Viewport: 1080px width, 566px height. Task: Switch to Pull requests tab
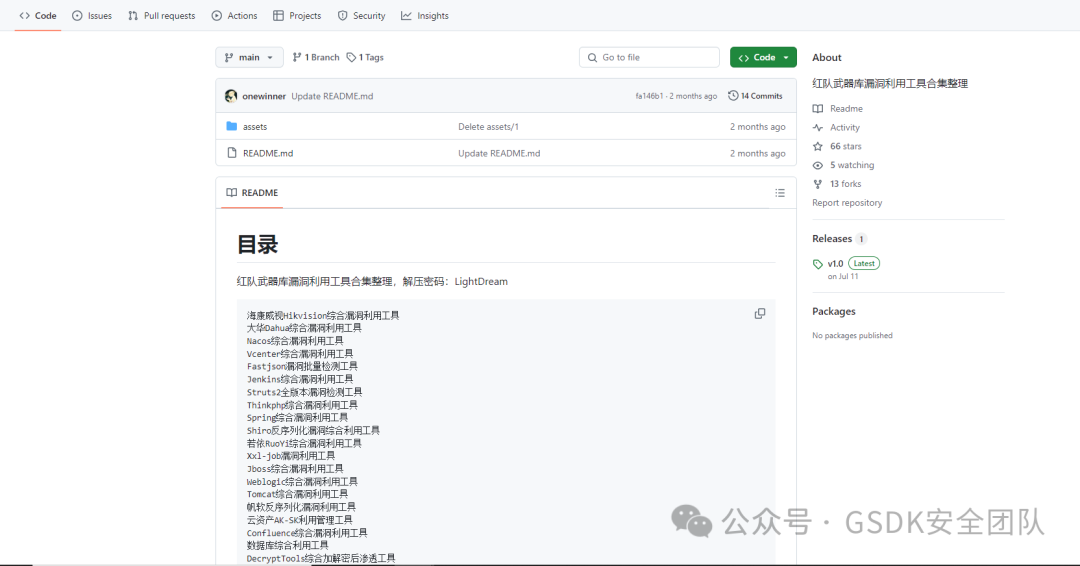tap(162, 16)
